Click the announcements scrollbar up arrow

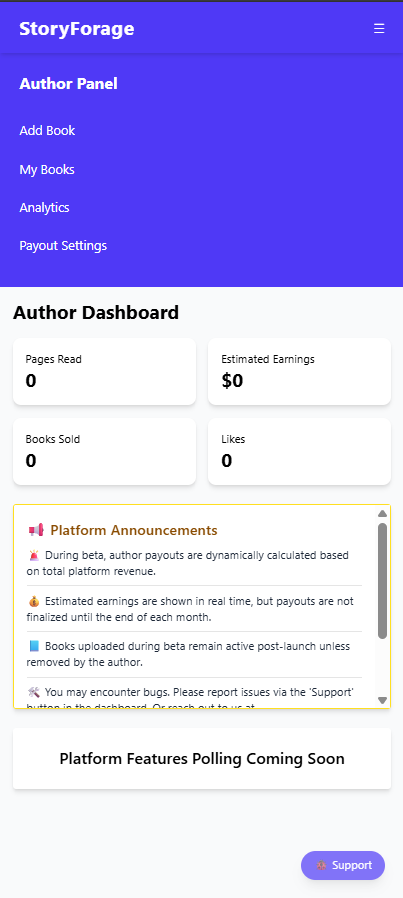pos(382,514)
